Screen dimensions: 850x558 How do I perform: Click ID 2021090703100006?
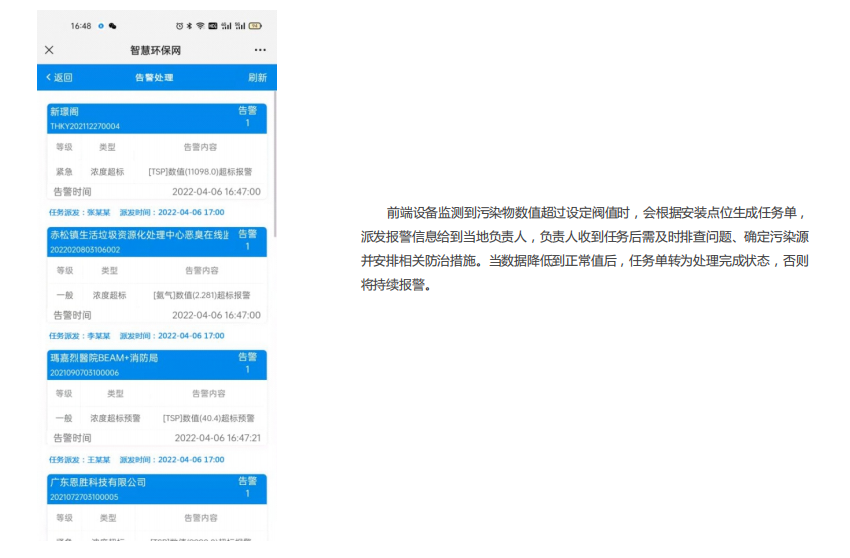pos(84,373)
